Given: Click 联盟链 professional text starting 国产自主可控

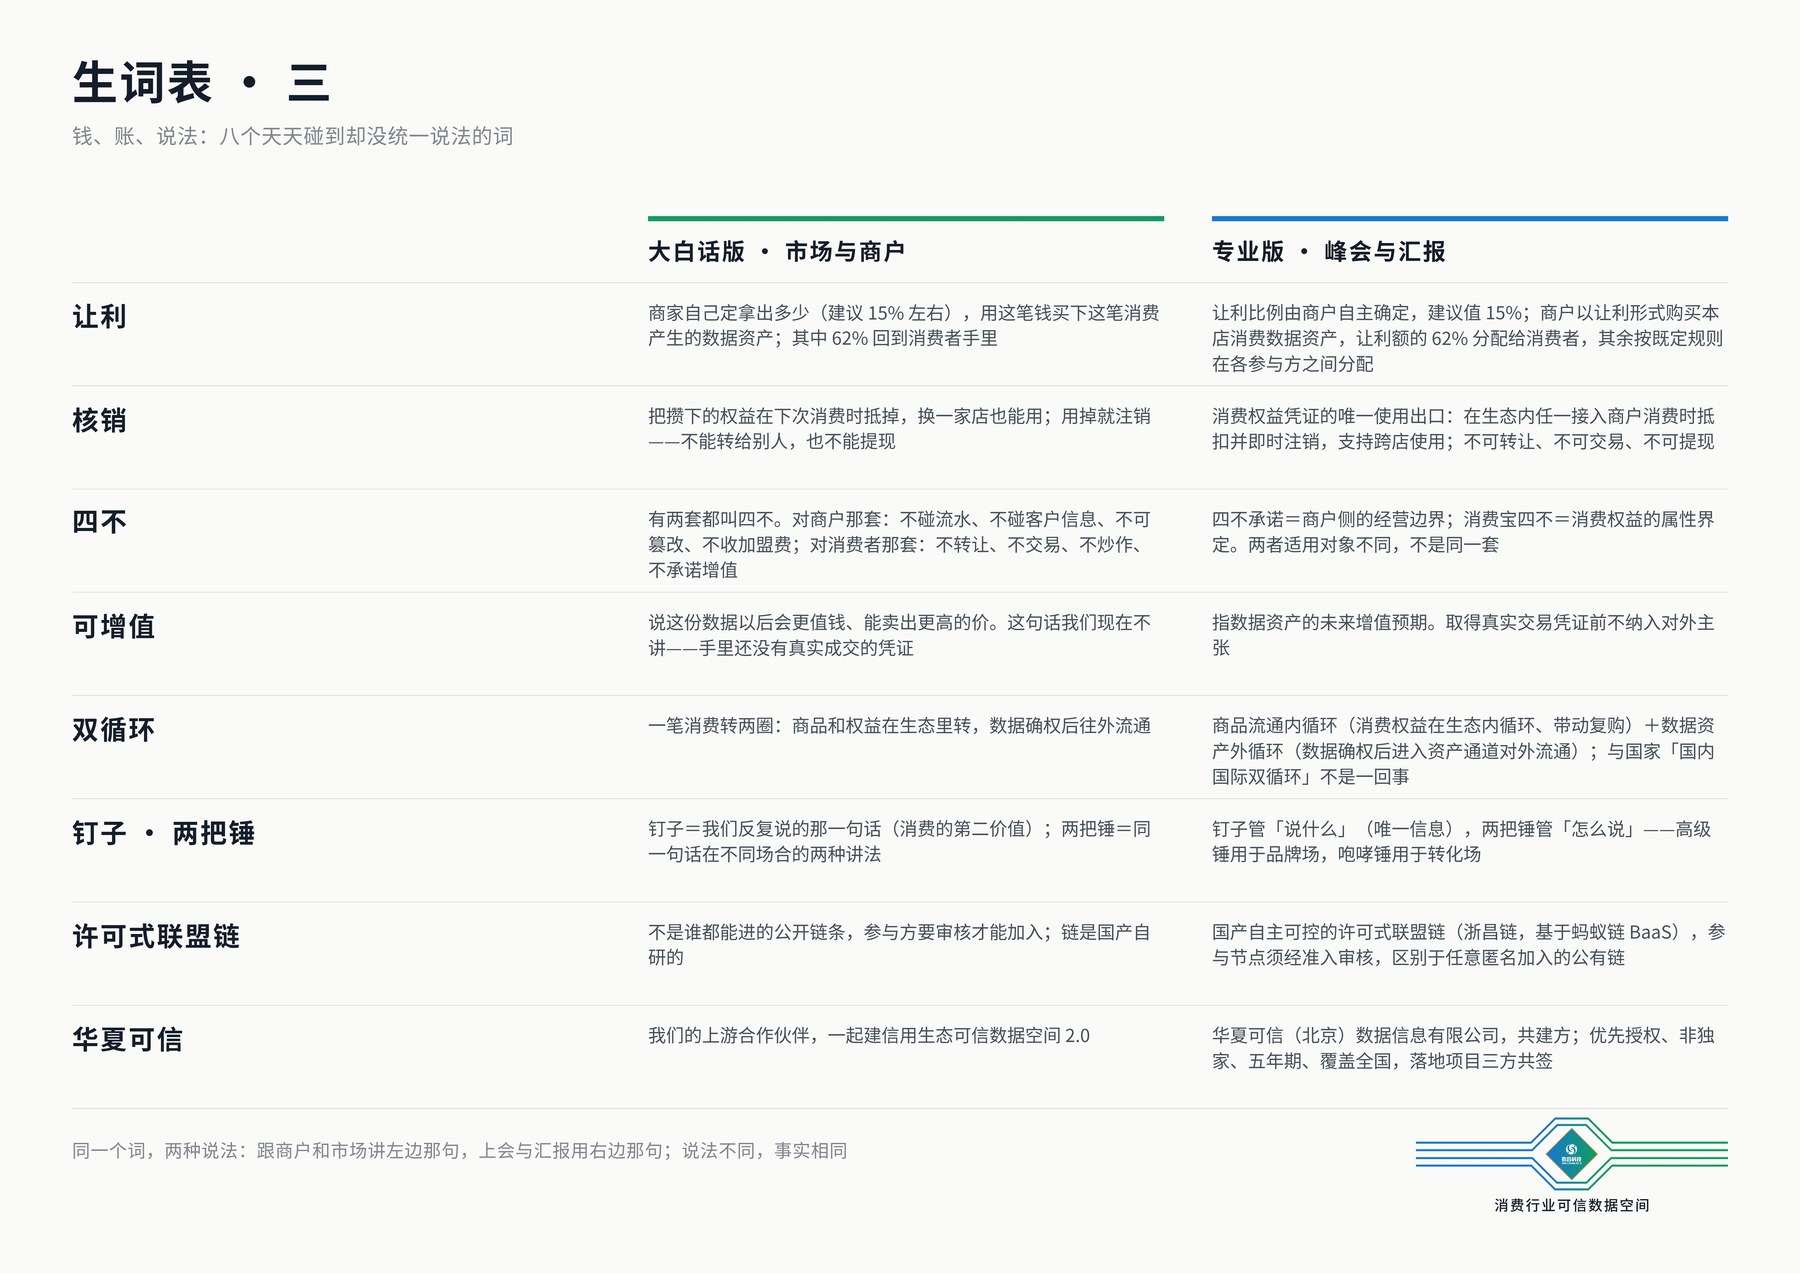Looking at the screenshot, I should click(1469, 945).
